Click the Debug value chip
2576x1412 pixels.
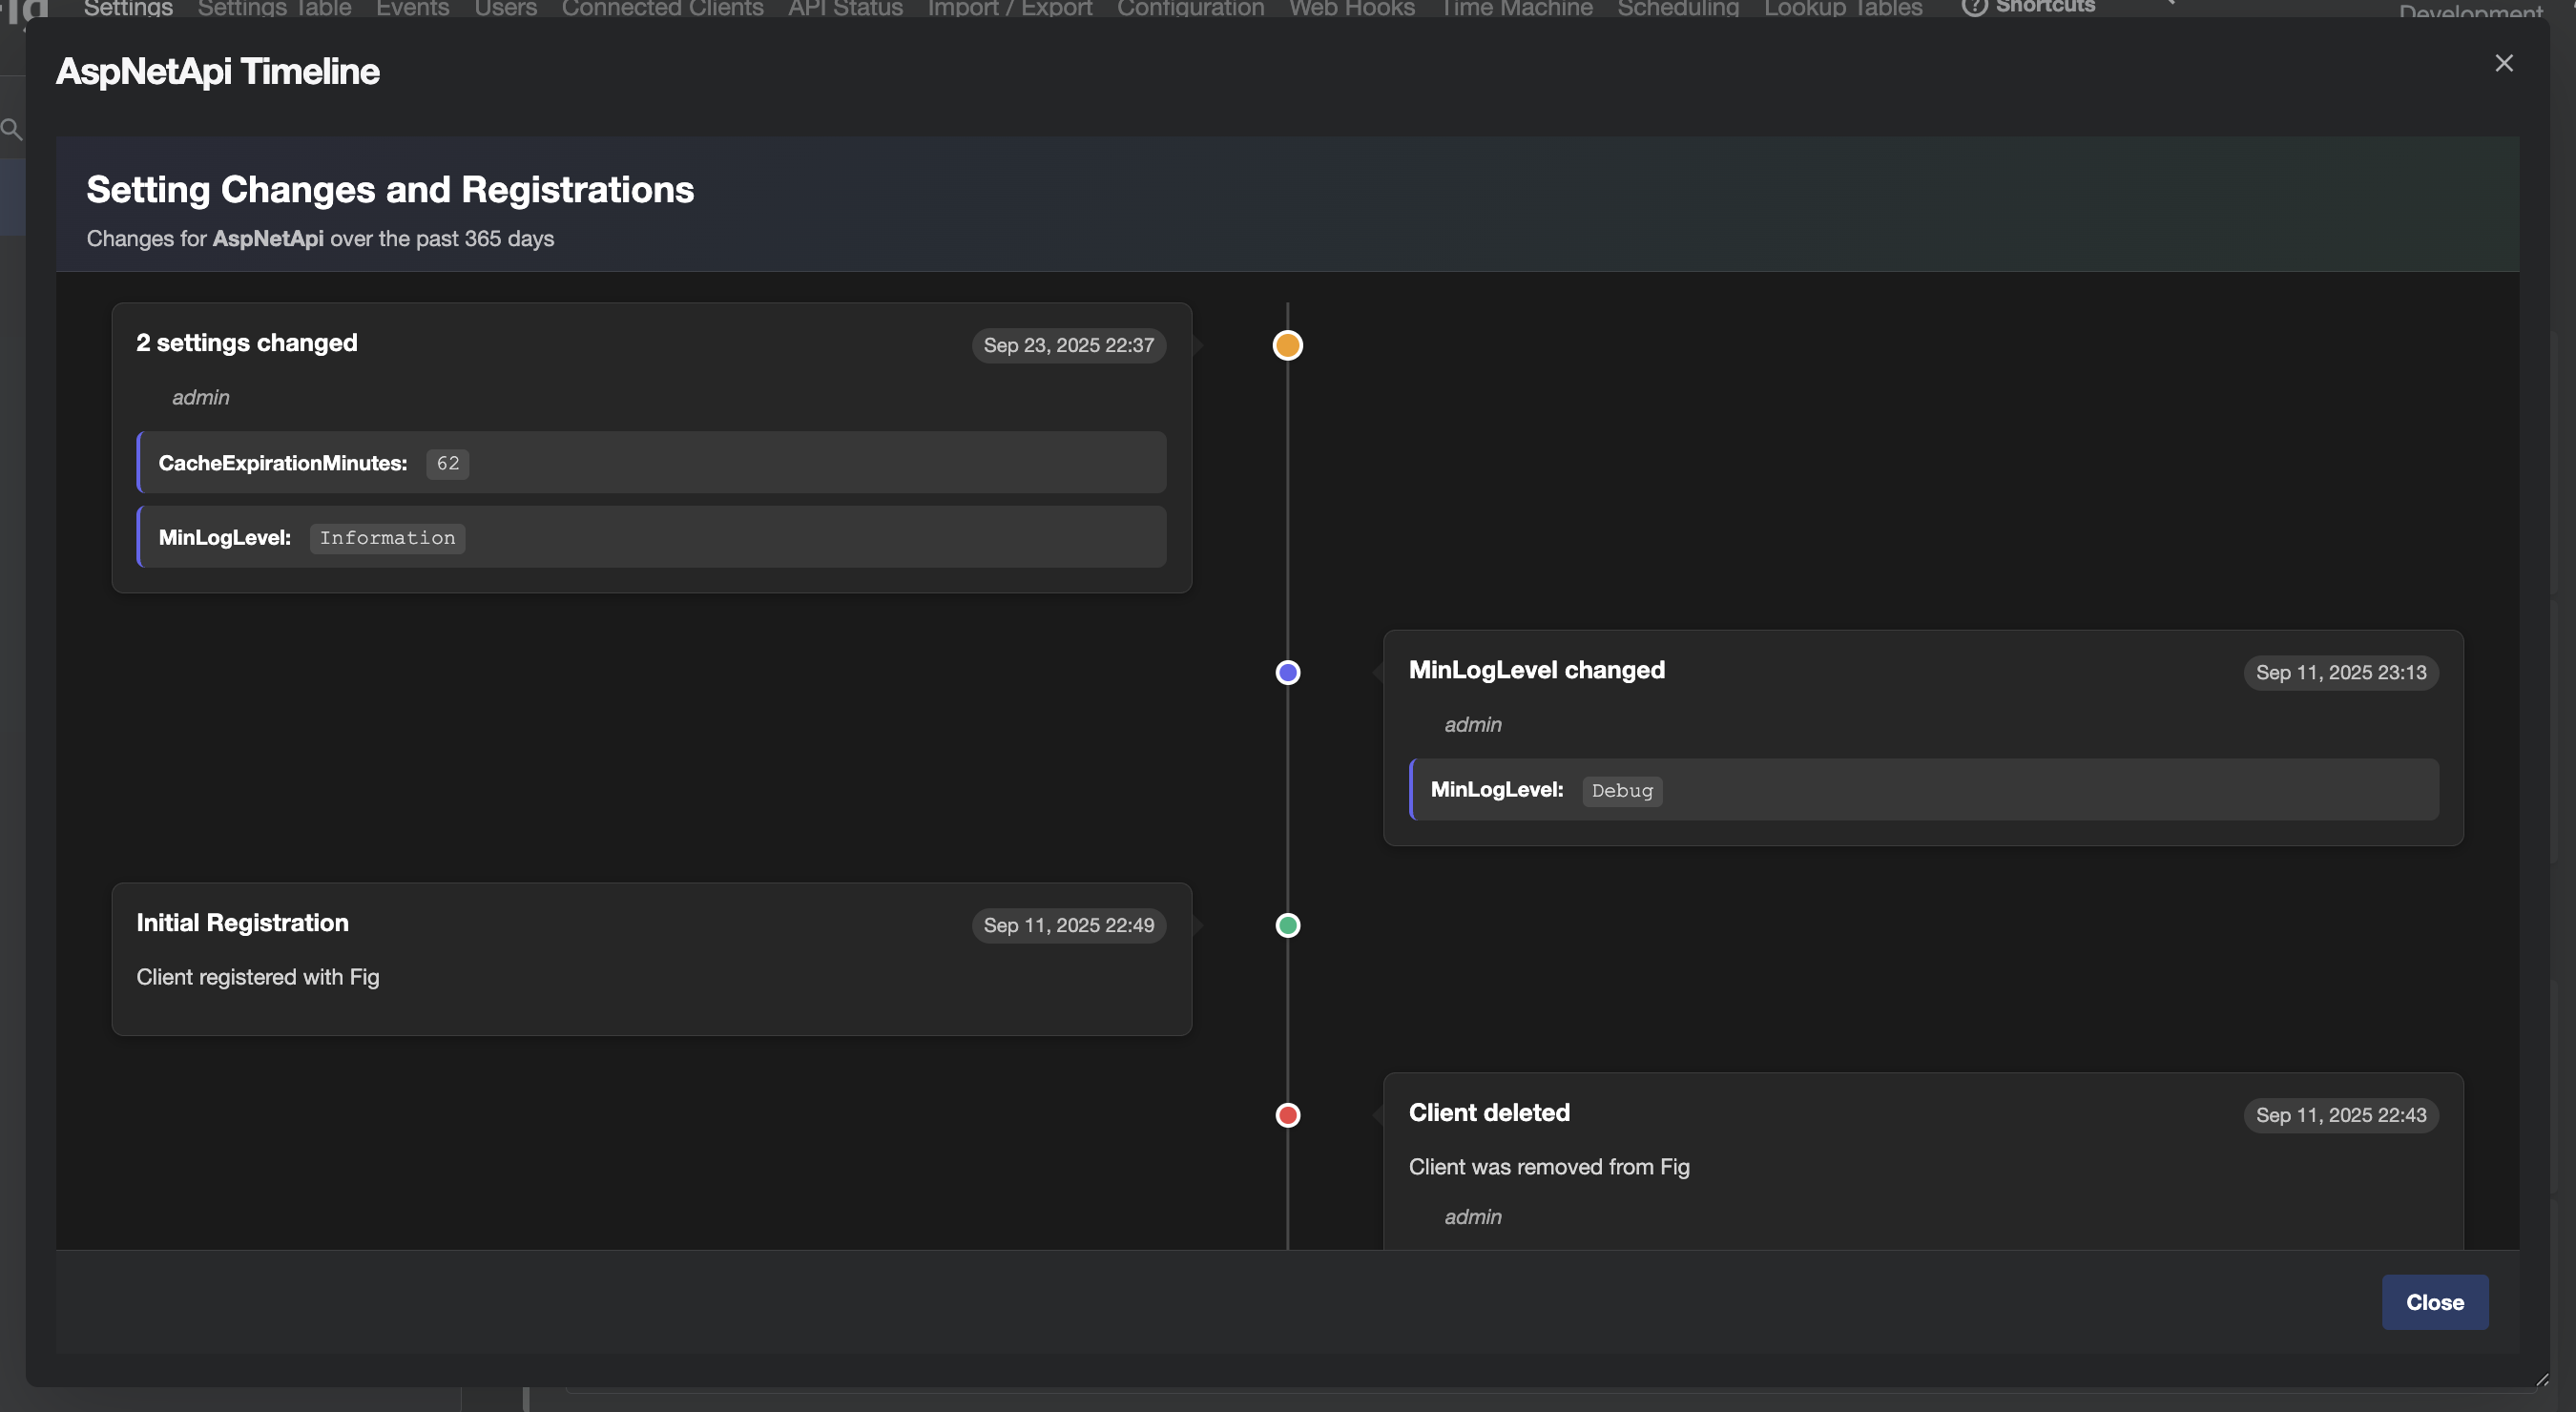[1621, 790]
